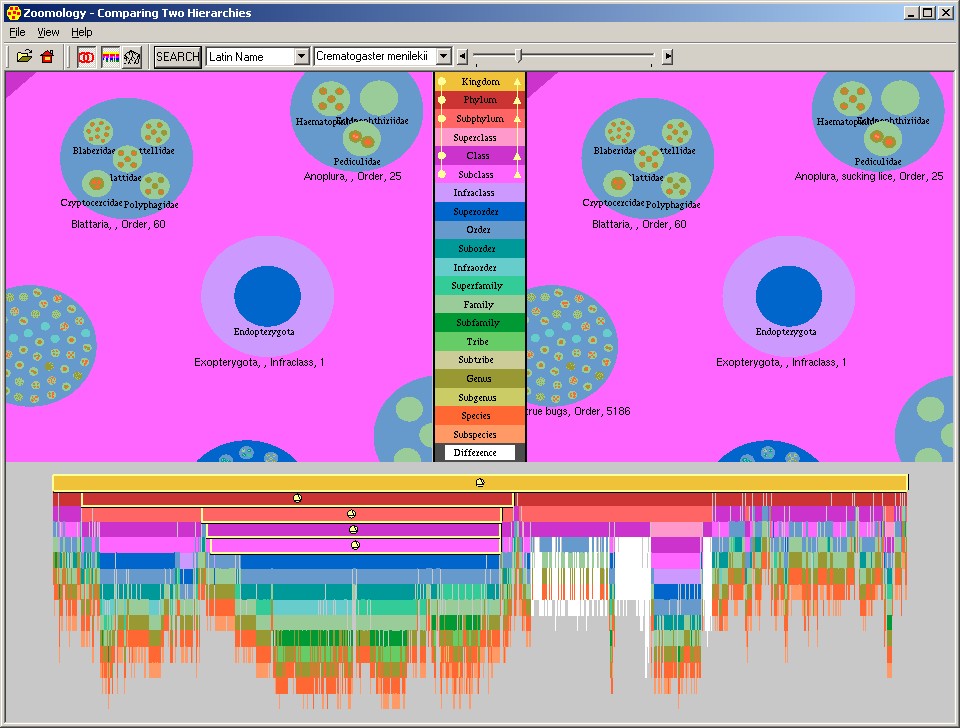Click the left arrow beside the slider
The height and width of the screenshot is (728, 960).
click(x=462, y=57)
